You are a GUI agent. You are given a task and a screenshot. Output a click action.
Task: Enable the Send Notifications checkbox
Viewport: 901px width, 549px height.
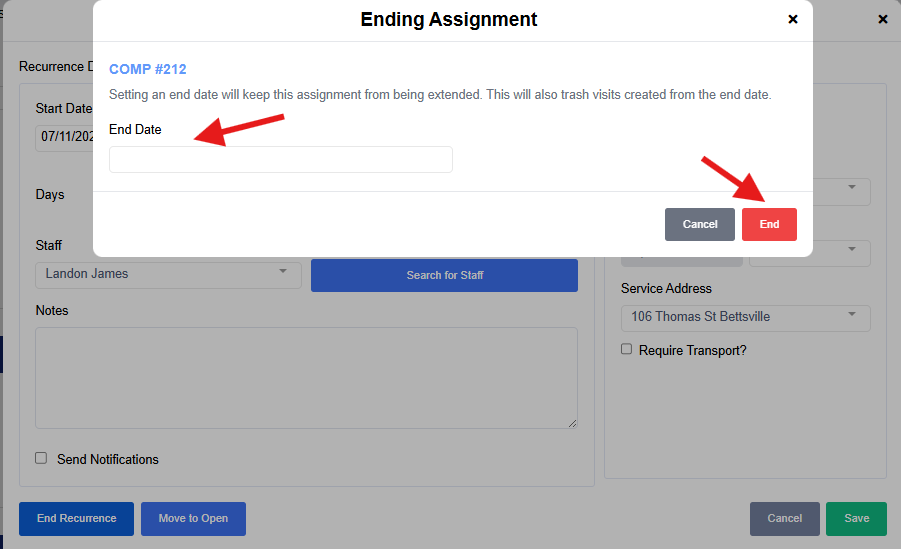41,458
